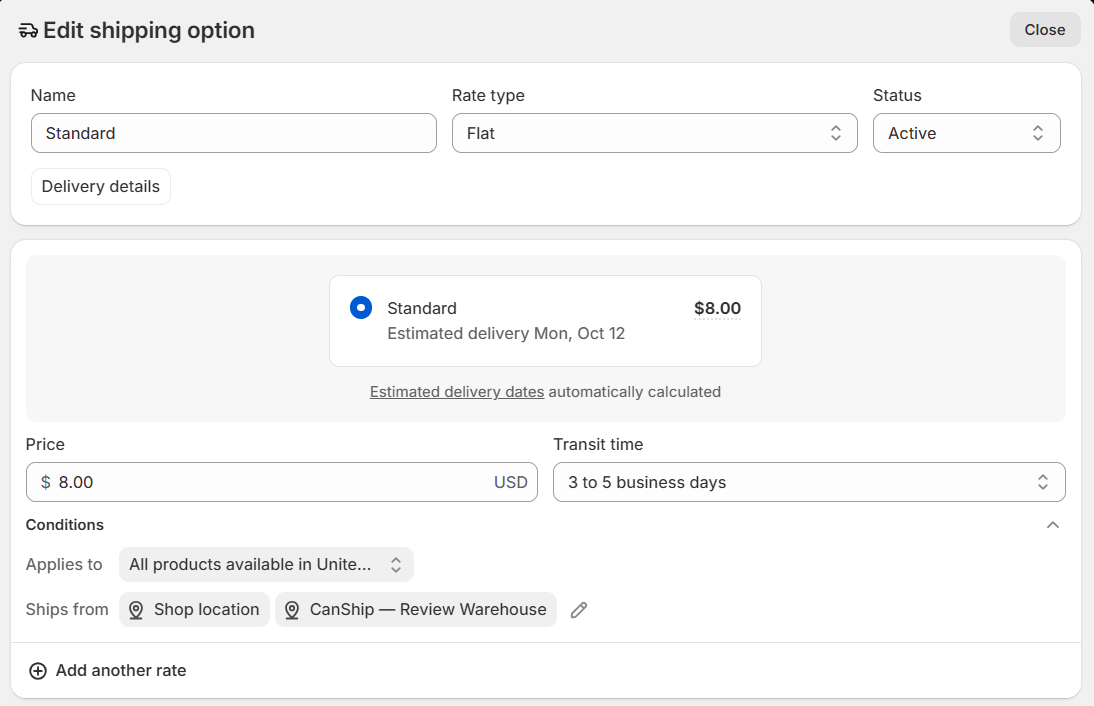Open the Status dropdown showing Active
The width and height of the screenshot is (1094, 706).
click(x=966, y=133)
